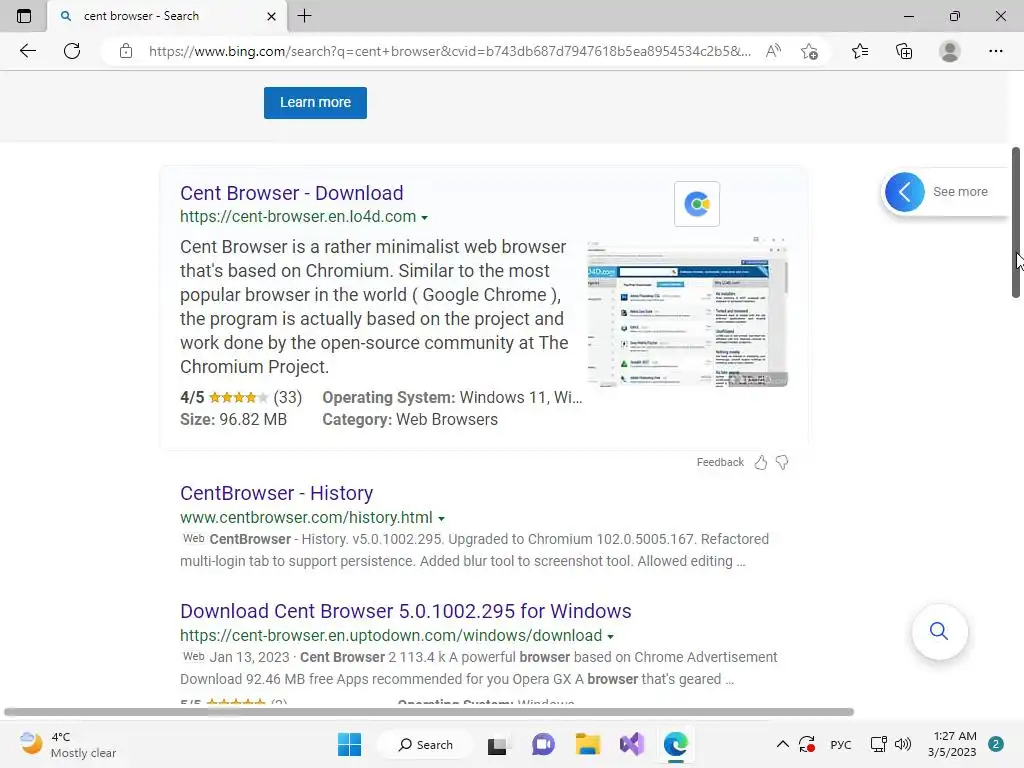Expand the uptodown.com URL dropdown arrow
1024x768 pixels.
click(611, 637)
